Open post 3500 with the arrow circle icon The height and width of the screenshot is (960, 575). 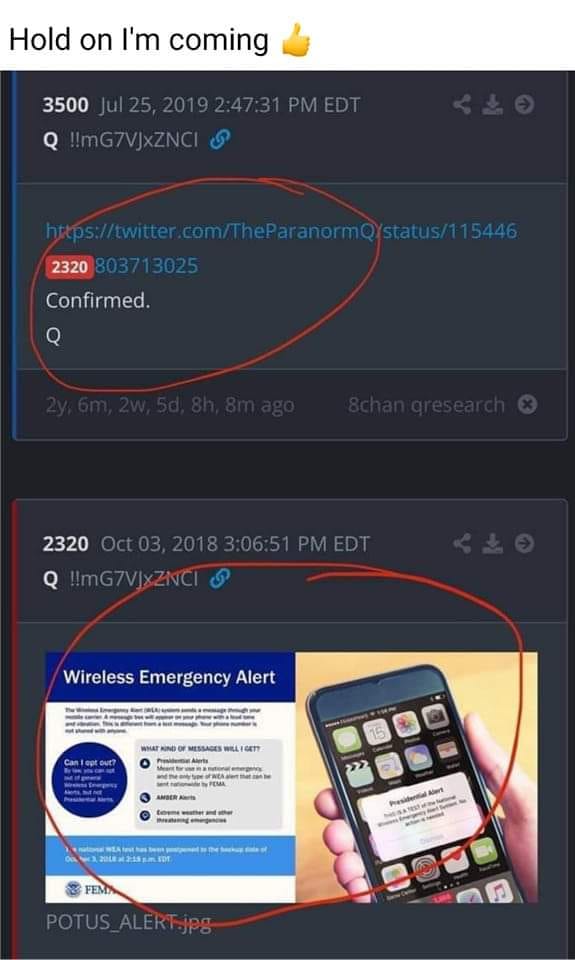coord(524,105)
